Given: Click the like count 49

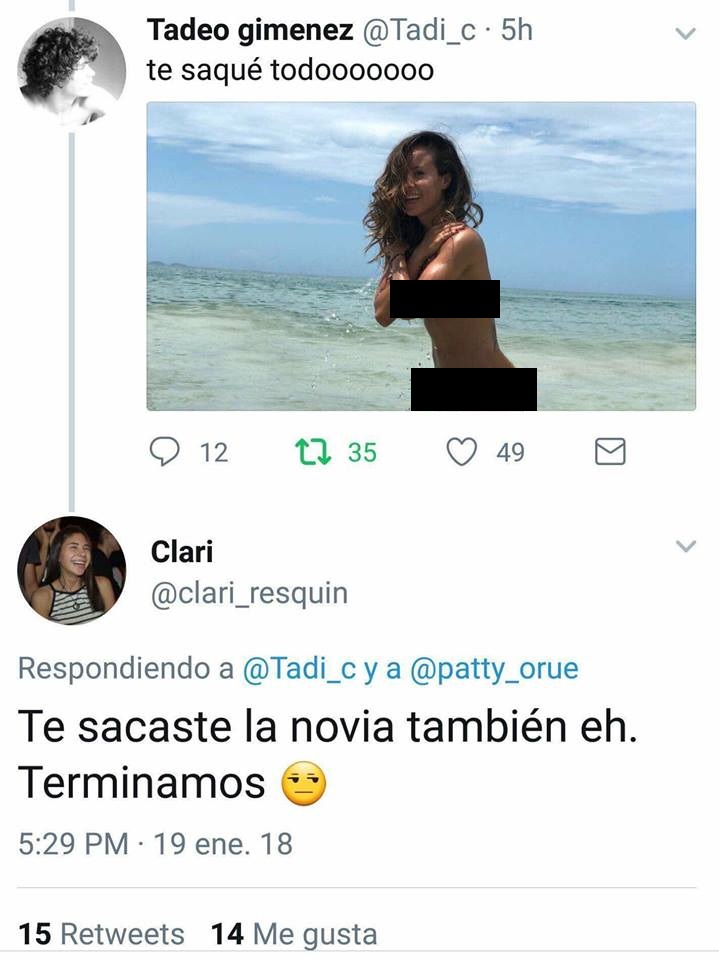Looking at the screenshot, I should (510, 452).
